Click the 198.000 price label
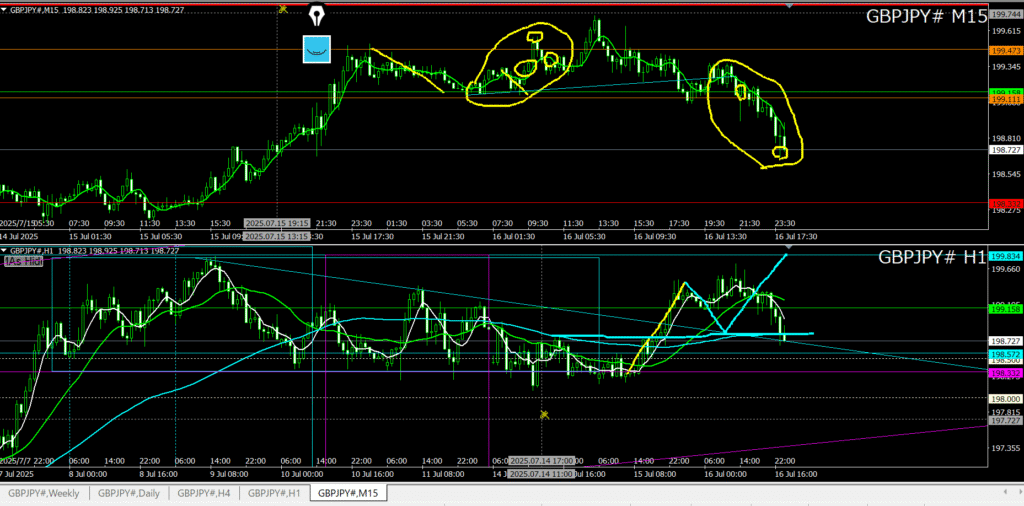This screenshot has height=506, width=1024. [x=1006, y=398]
